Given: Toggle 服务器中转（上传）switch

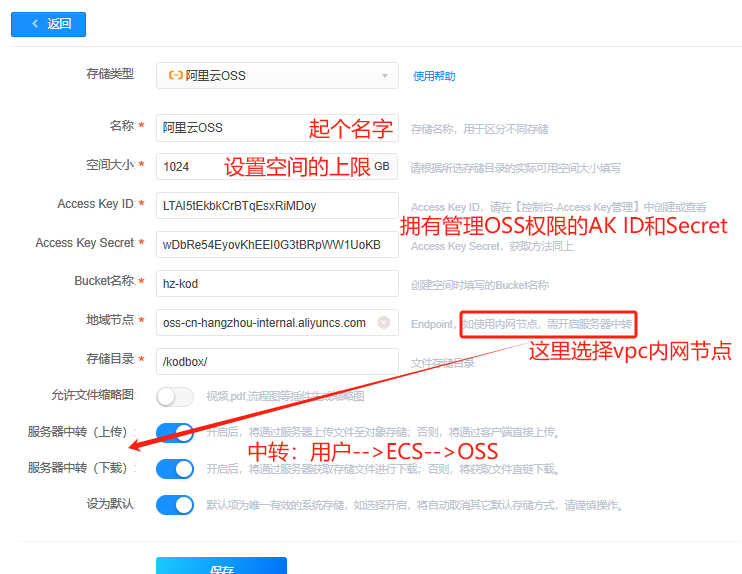Looking at the screenshot, I should pyautogui.click(x=175, y=433).
